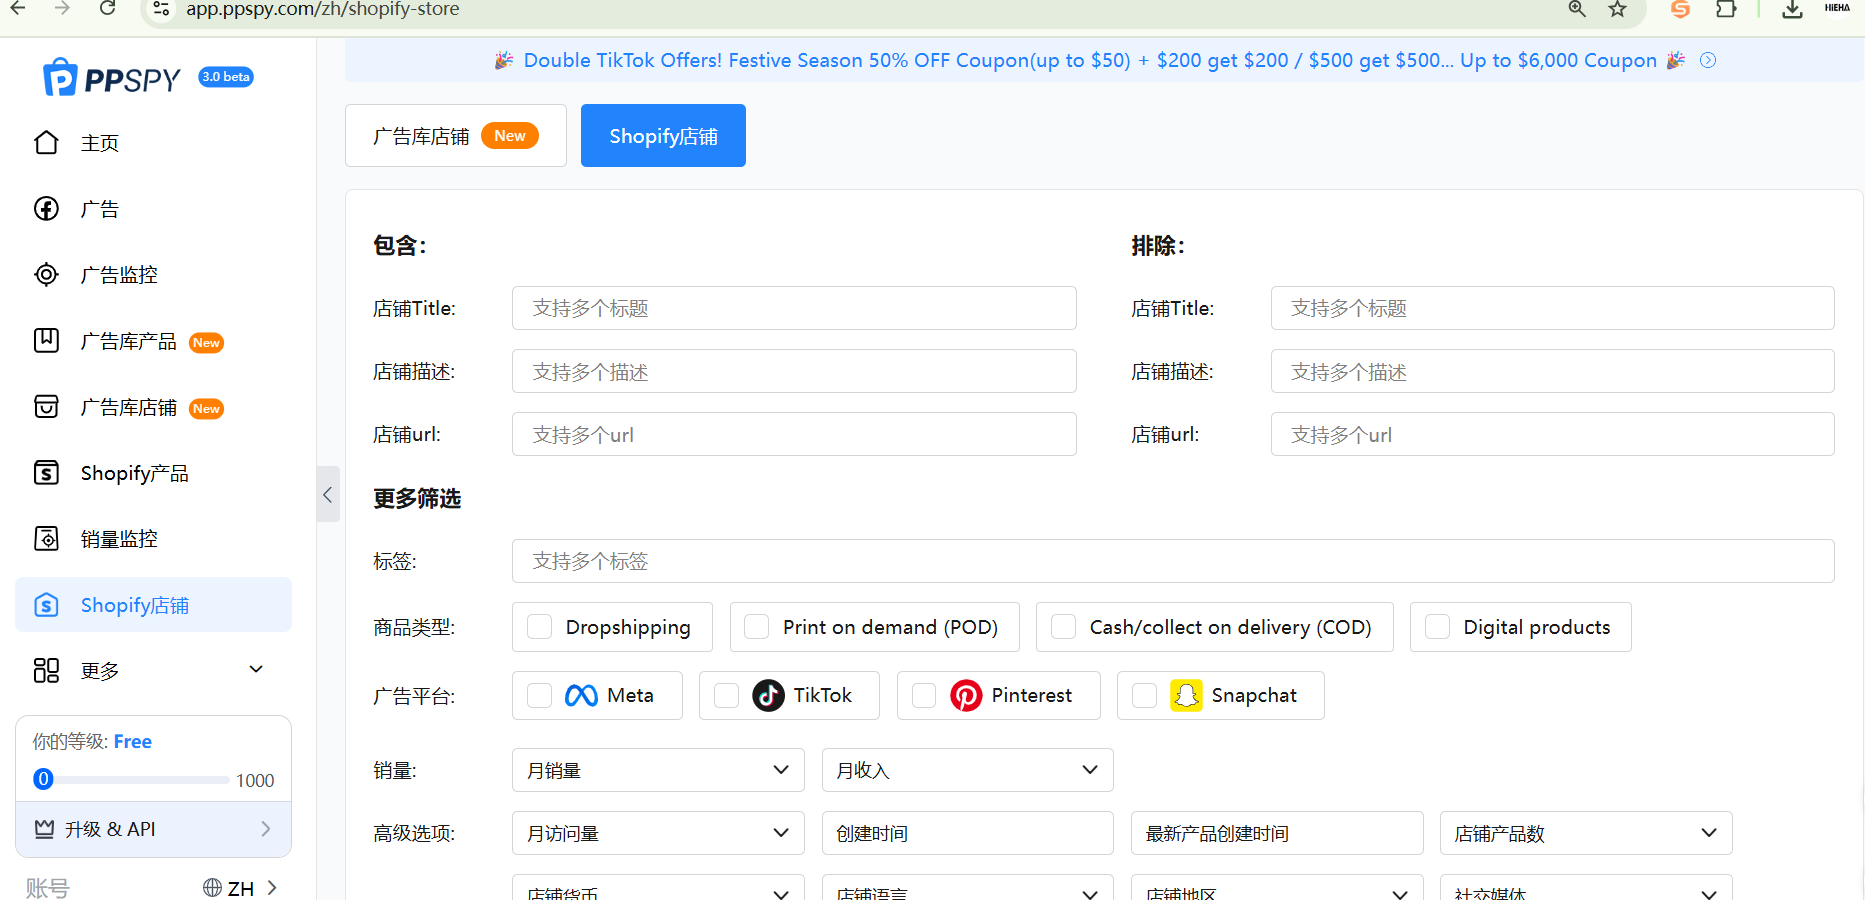
Task: Select the Shopify店铺 tab
Action: point(663,136)
